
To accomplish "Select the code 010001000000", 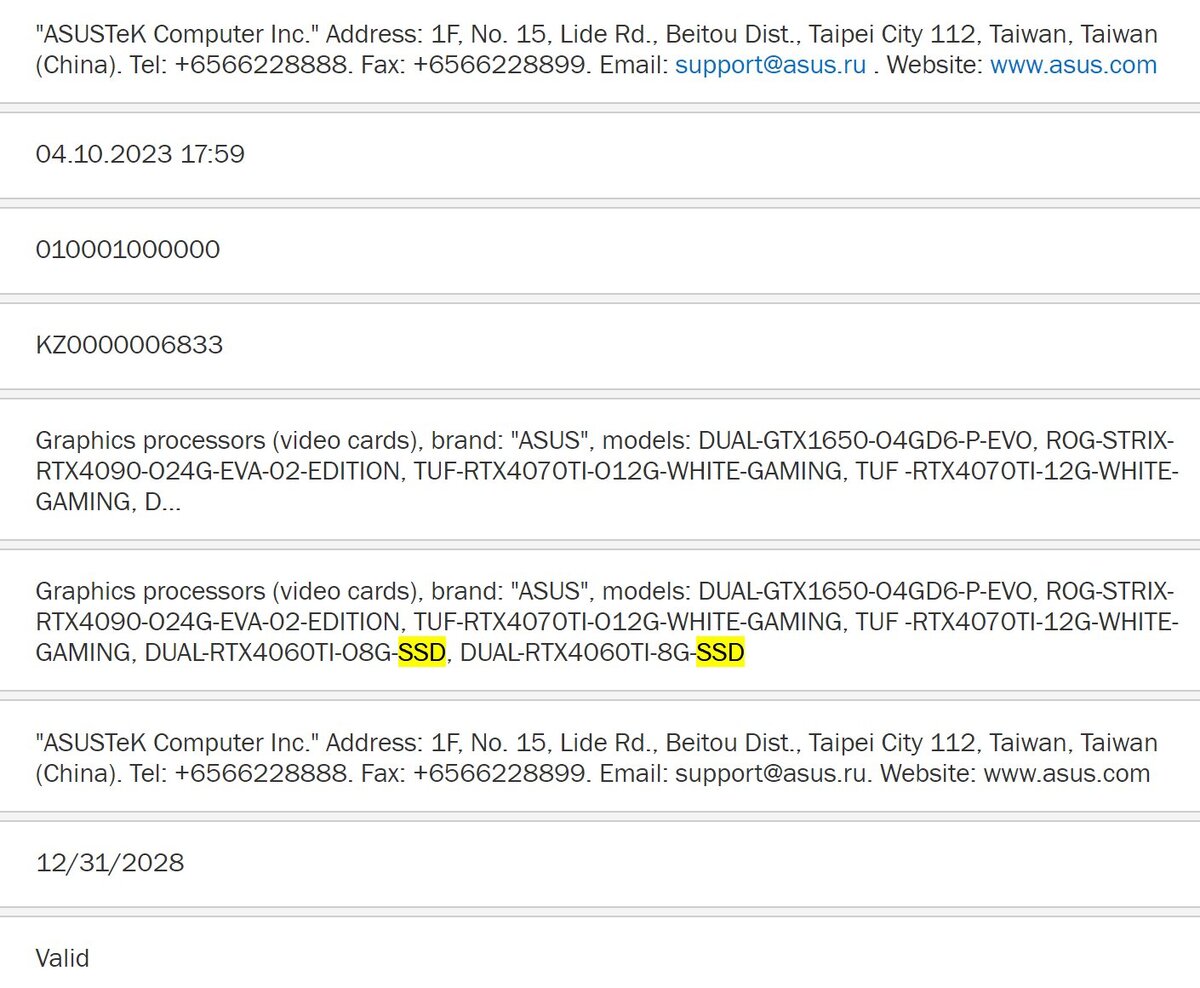I will [x=127, y=249].
